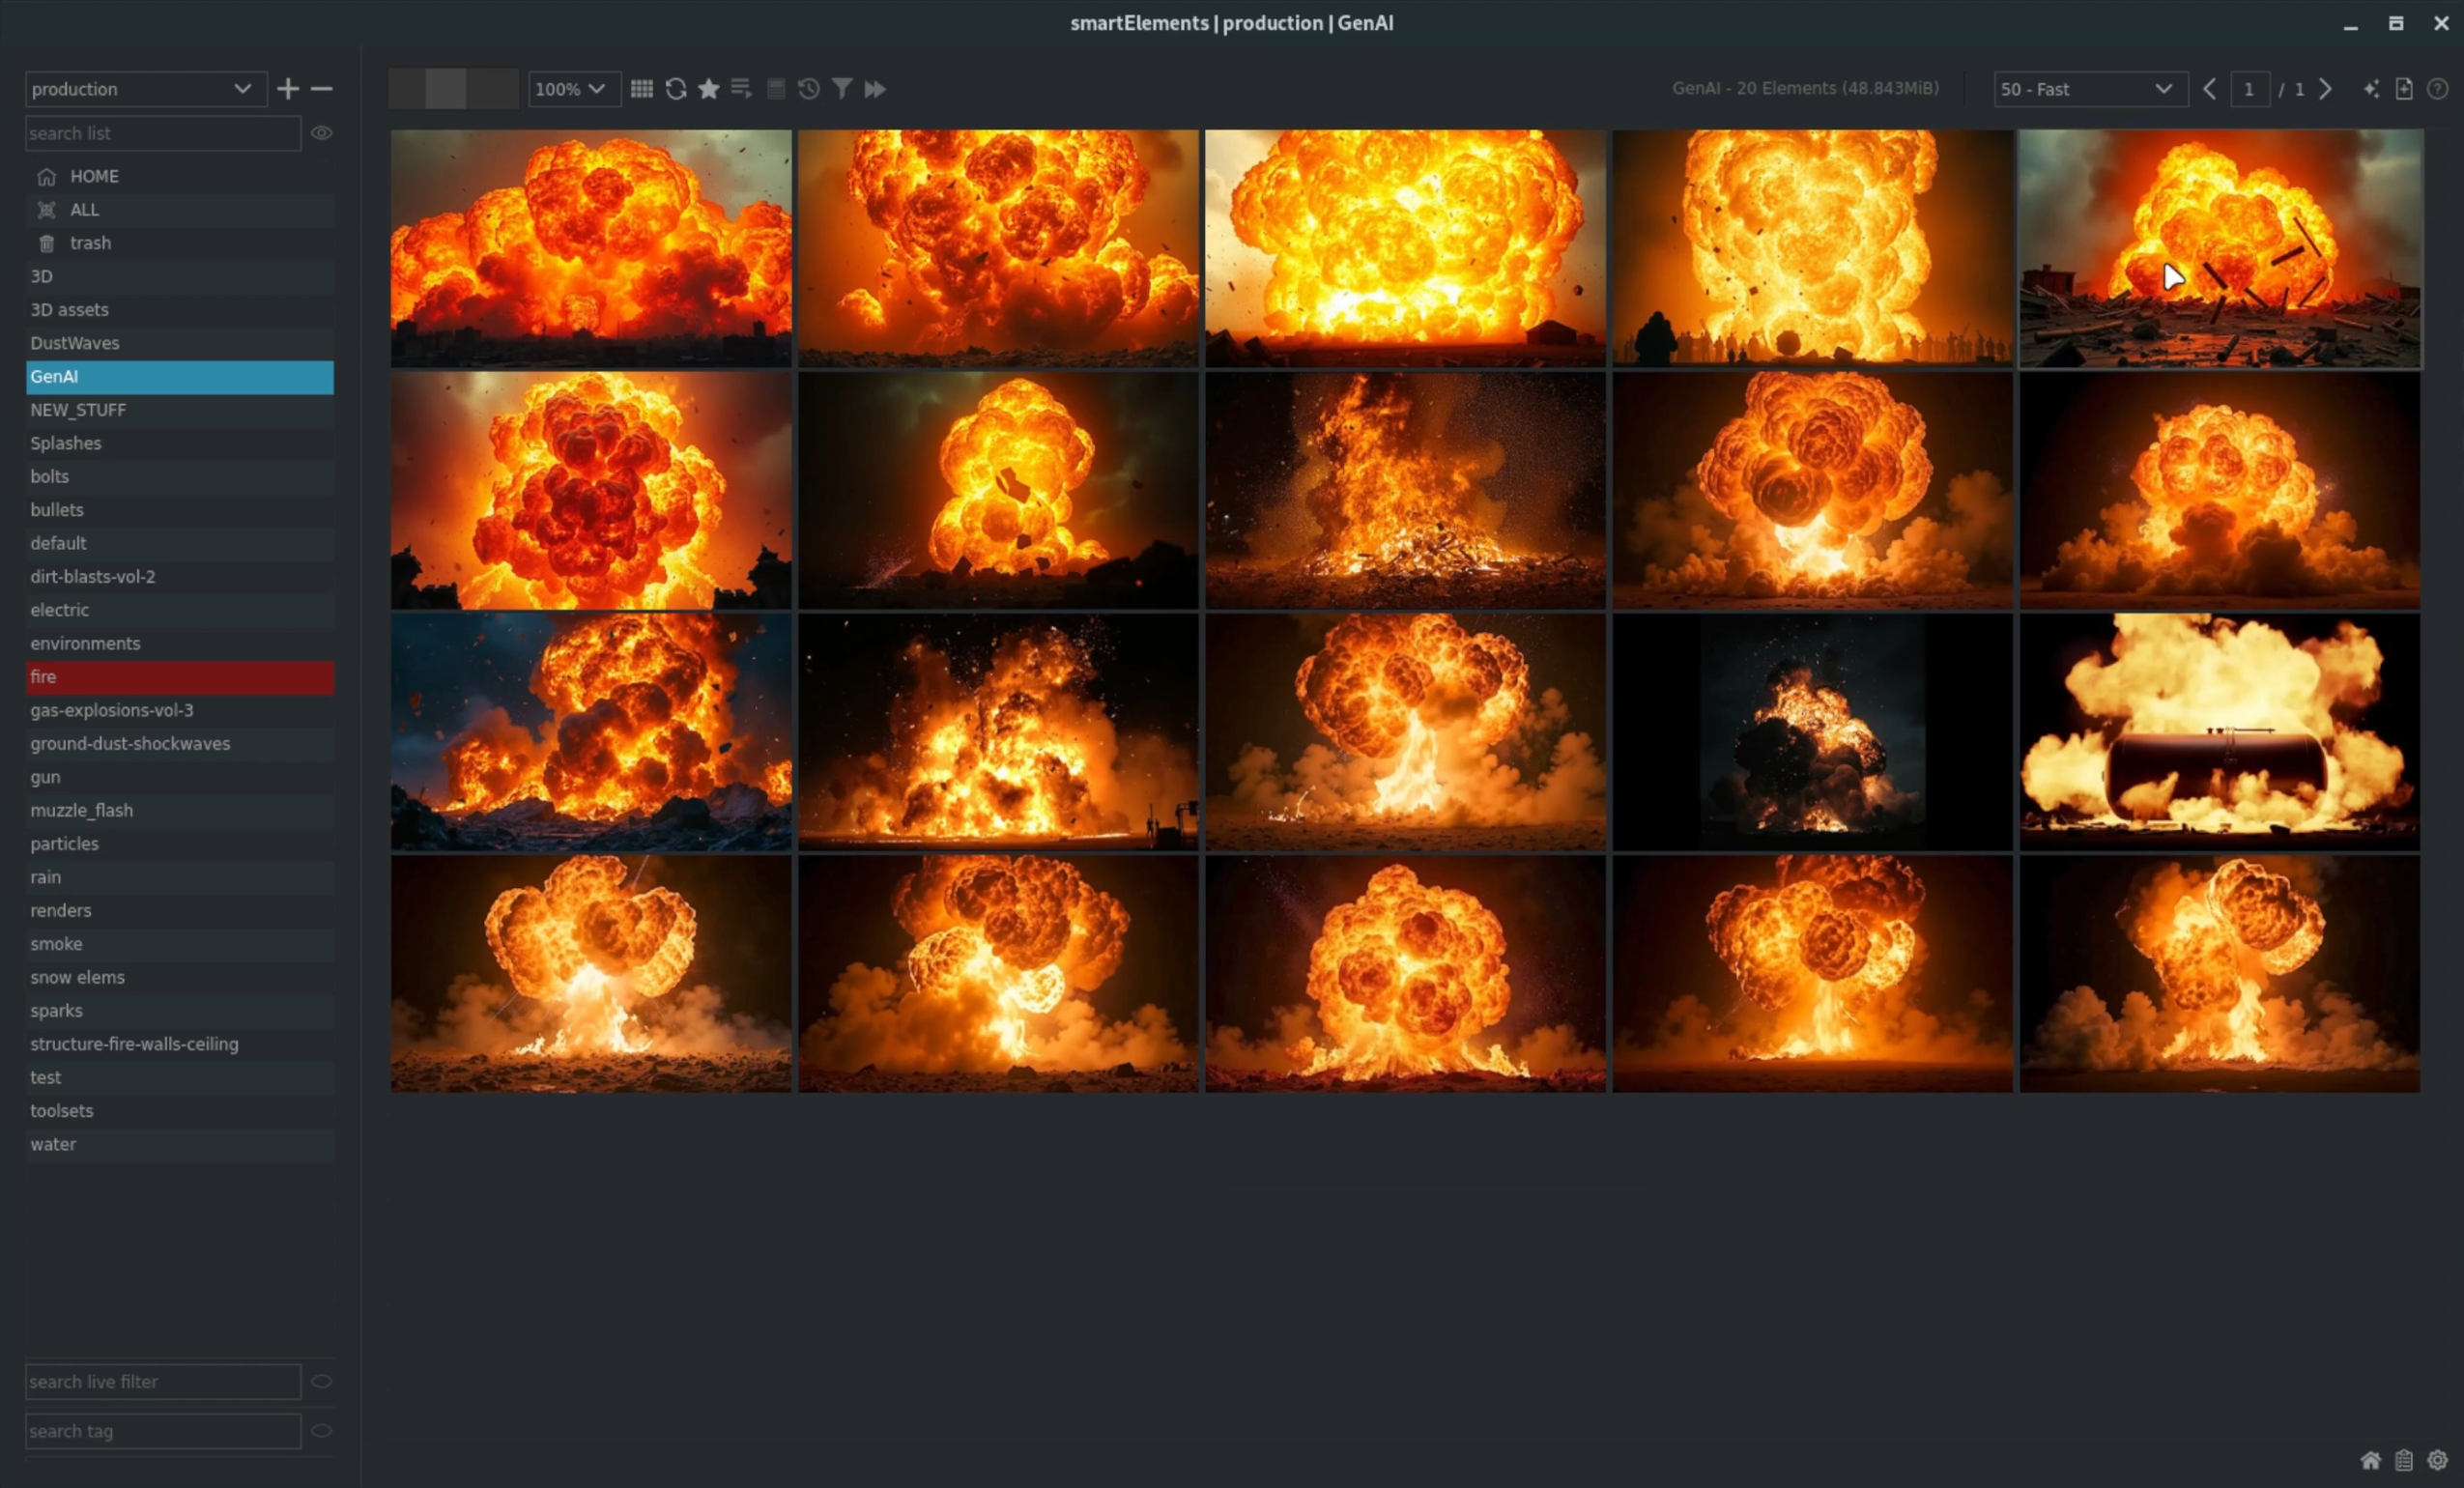Image resolution: width=2464 pixels, height=1488 pixels.
Task: Open the sort options icon
Action: tap(741, 89)
